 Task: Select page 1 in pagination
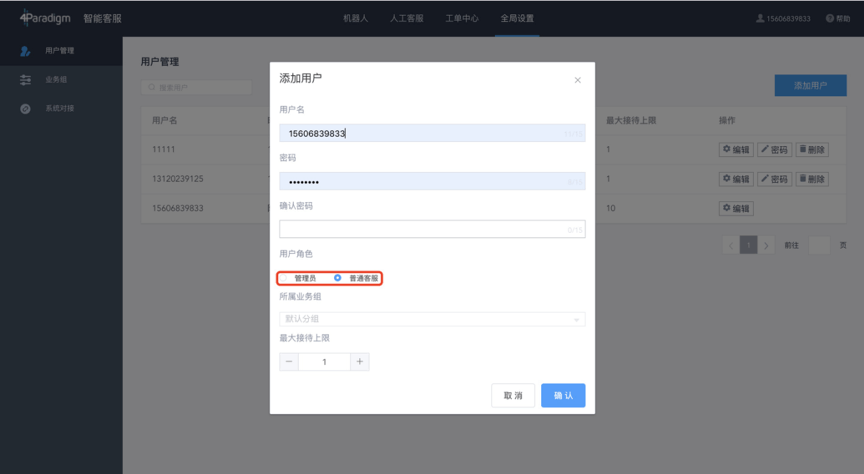(x=748, y=245)
